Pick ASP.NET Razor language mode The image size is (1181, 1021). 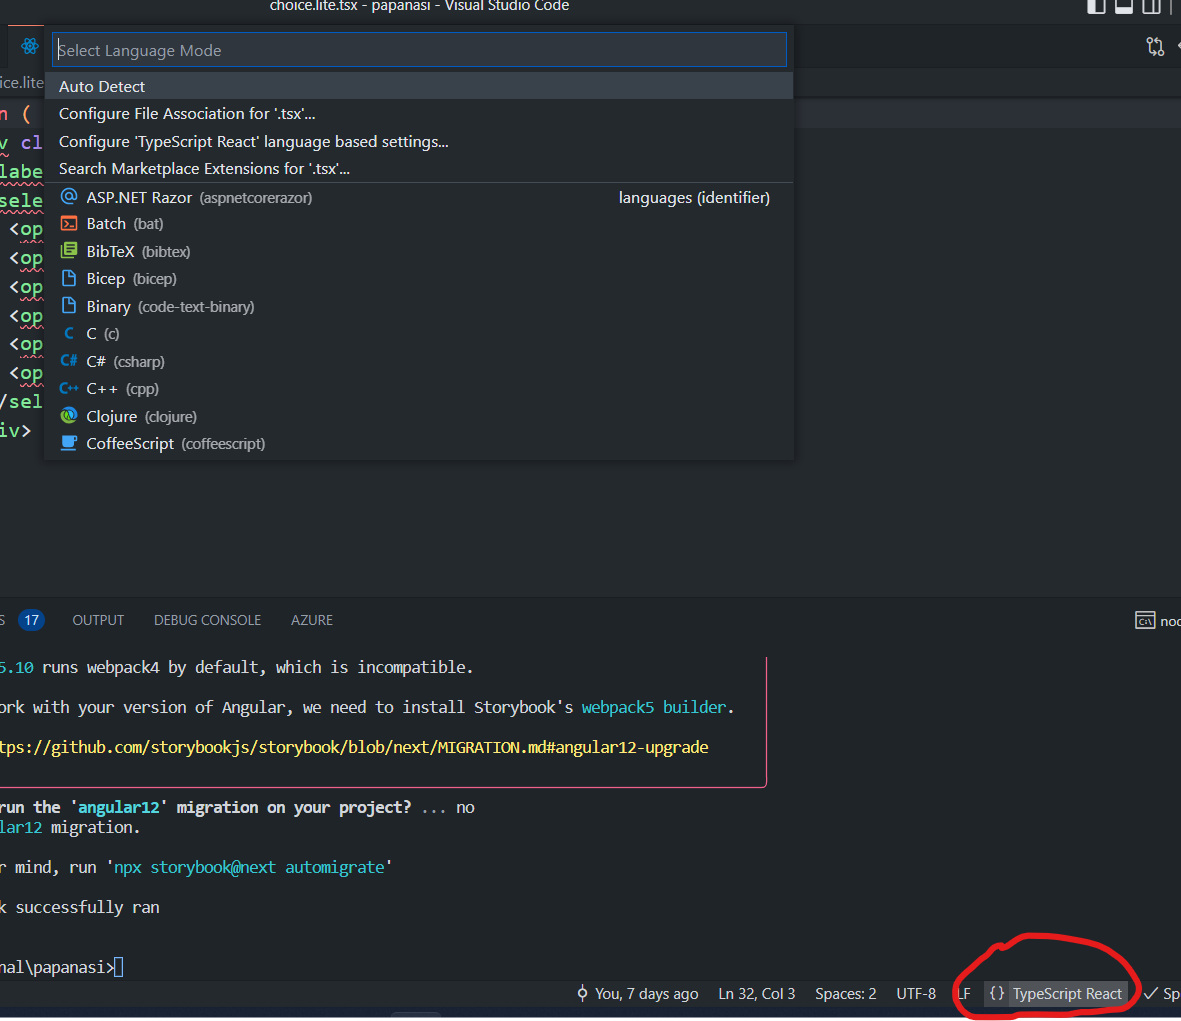pyautogui.click(x=420, y=197)
